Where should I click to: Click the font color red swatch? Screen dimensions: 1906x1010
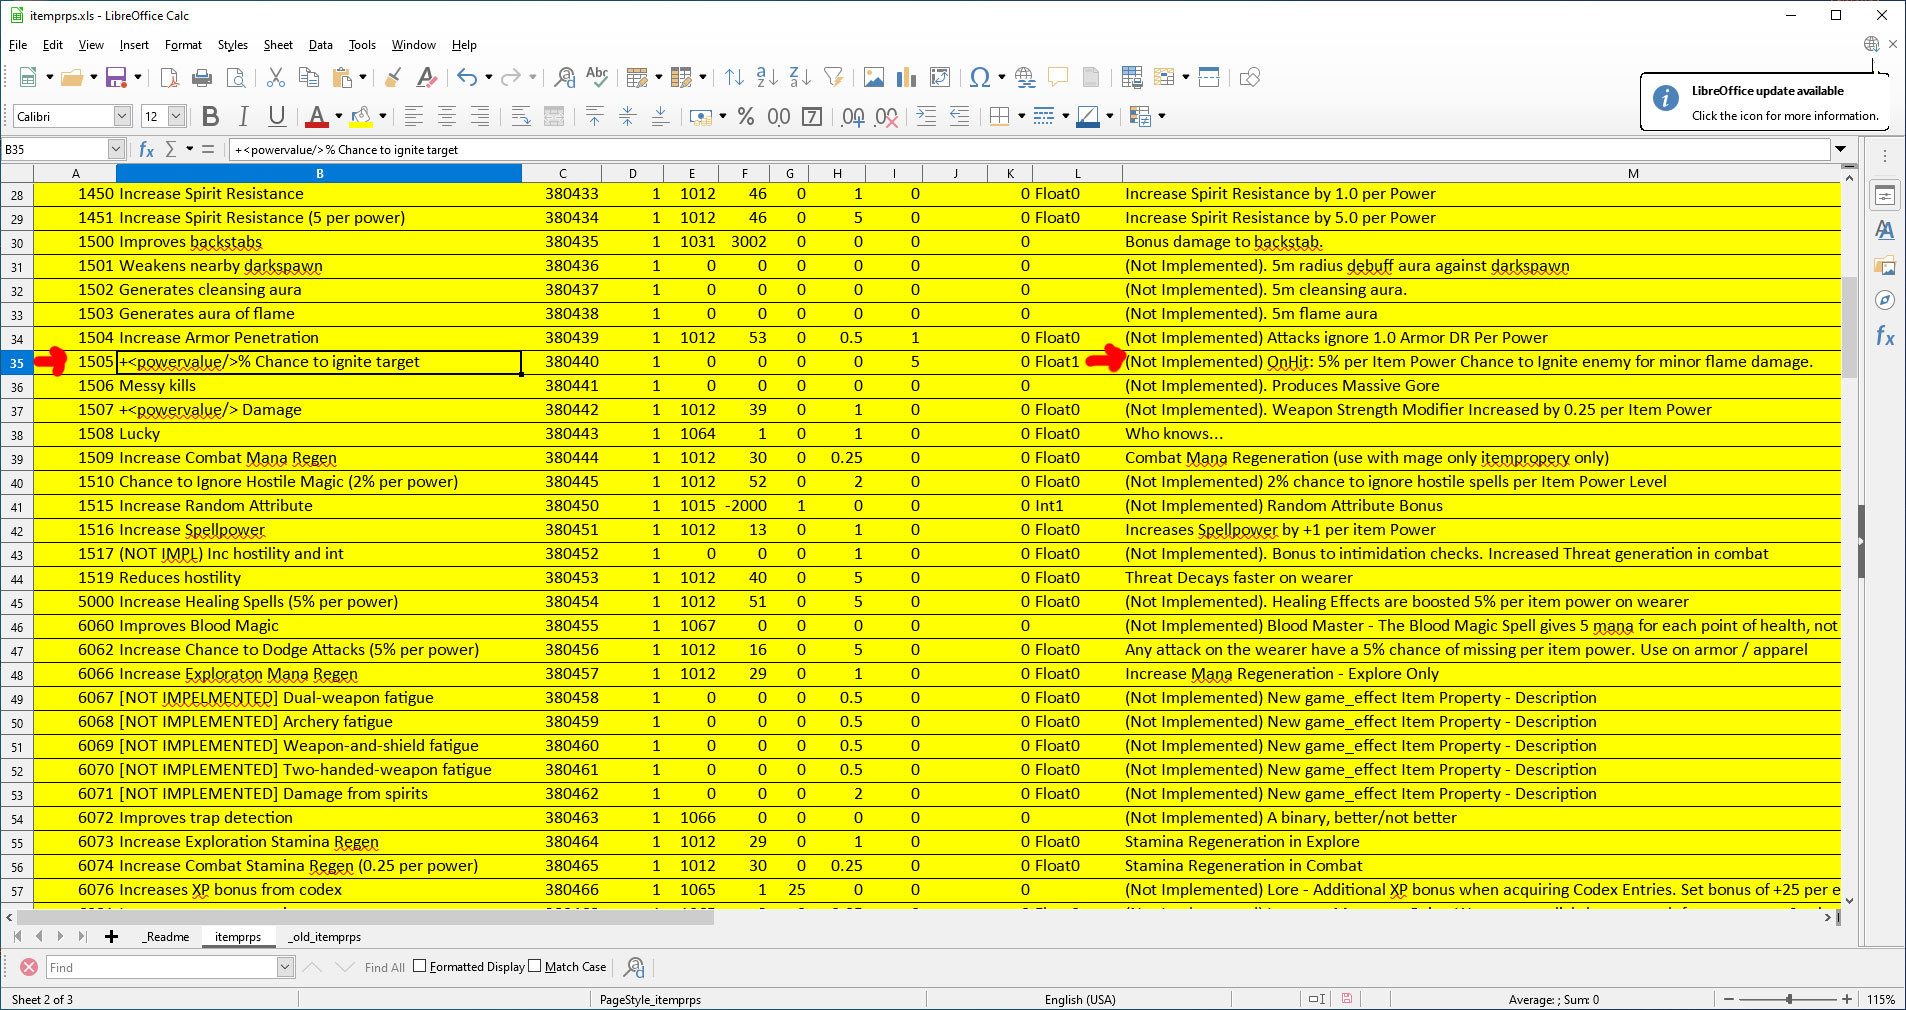(x=316, y=116)
